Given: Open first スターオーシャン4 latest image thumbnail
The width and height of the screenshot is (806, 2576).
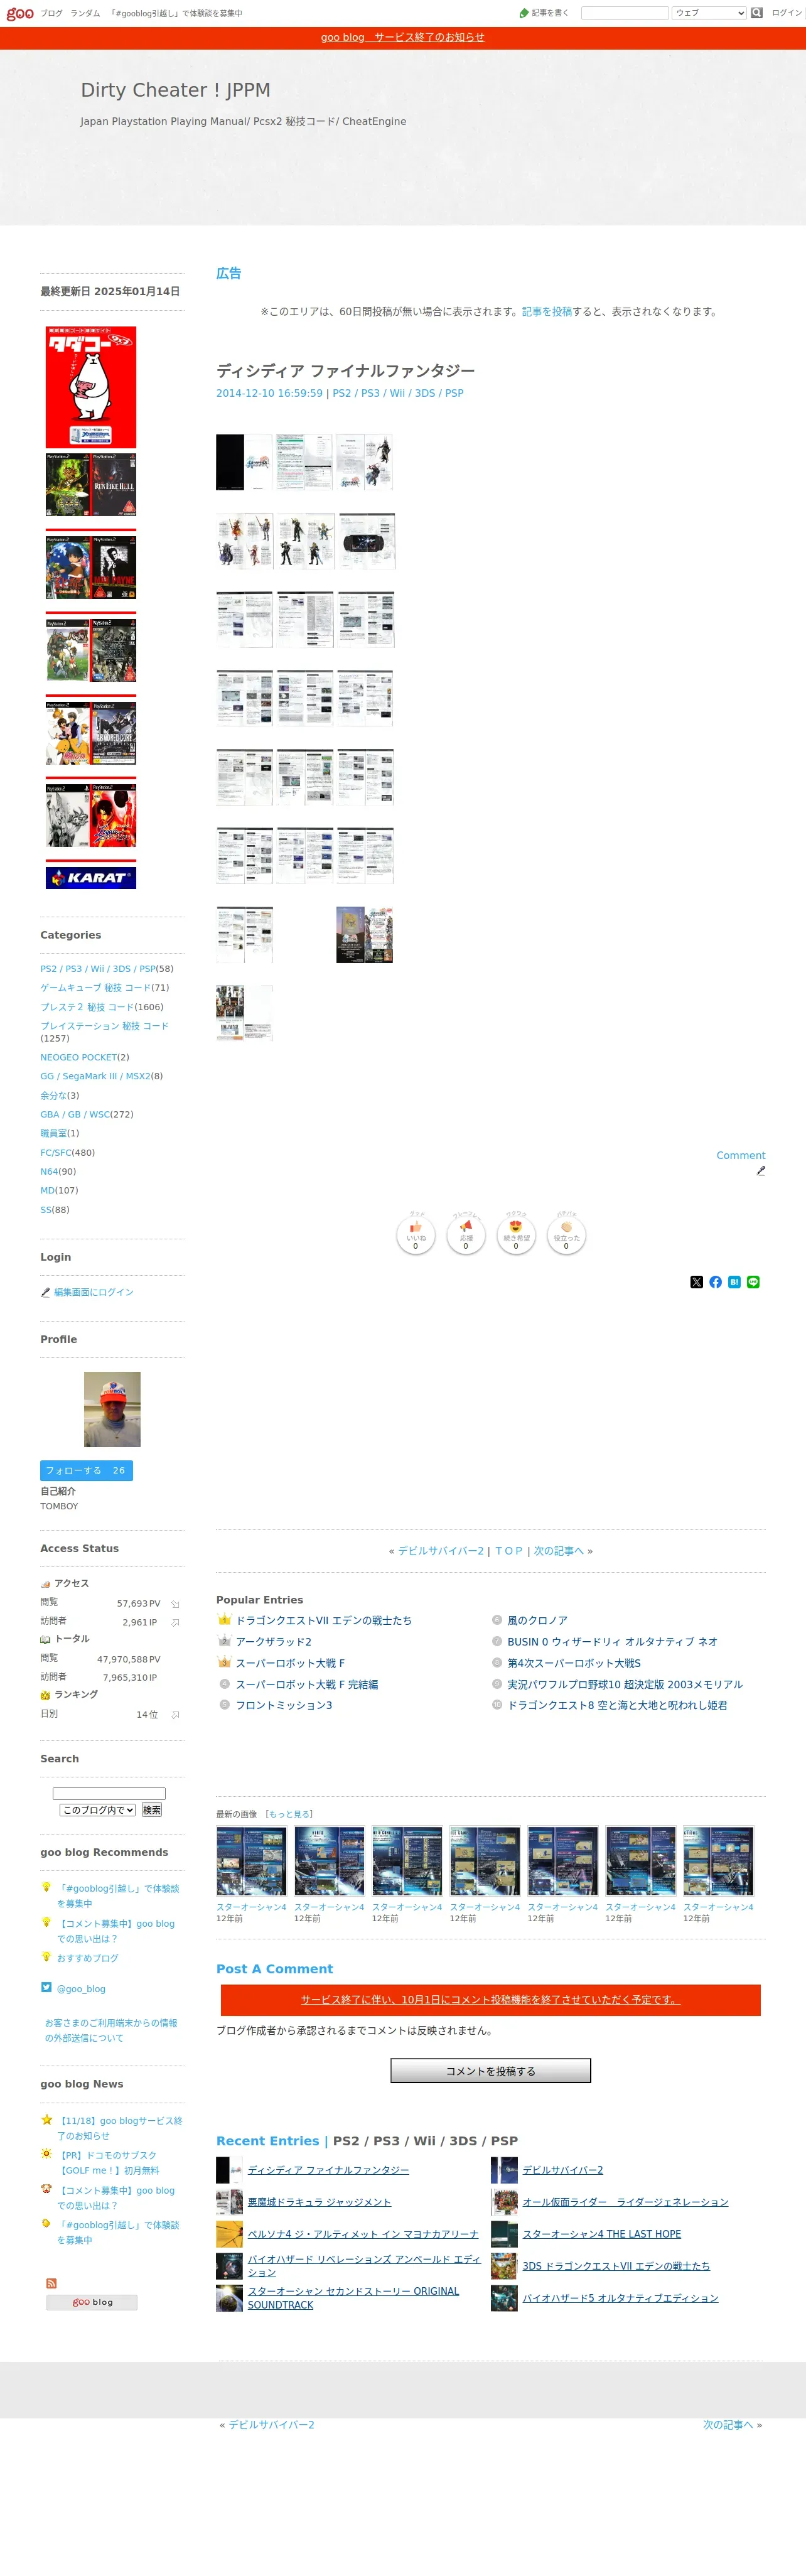Looking at the screenshot, I should [x=251, y=1860].
